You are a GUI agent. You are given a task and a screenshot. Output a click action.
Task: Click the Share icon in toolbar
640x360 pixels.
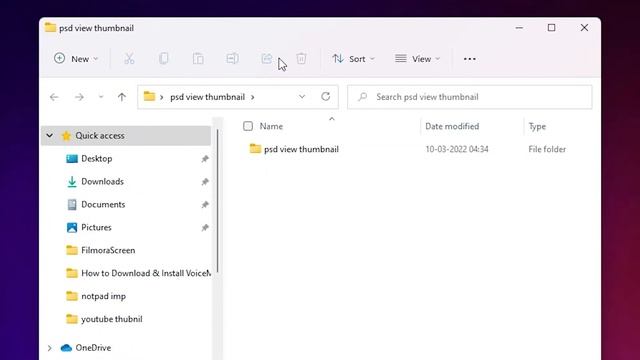click(267, 59)
